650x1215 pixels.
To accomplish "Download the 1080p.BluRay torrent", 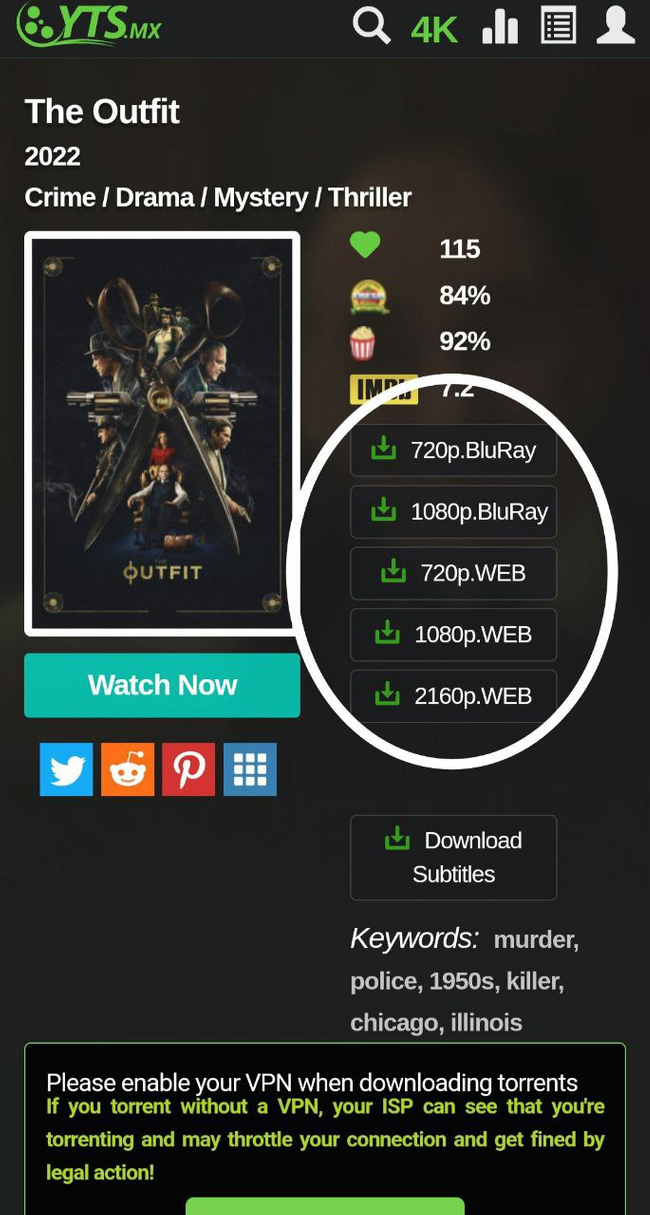I will [453, 512].
